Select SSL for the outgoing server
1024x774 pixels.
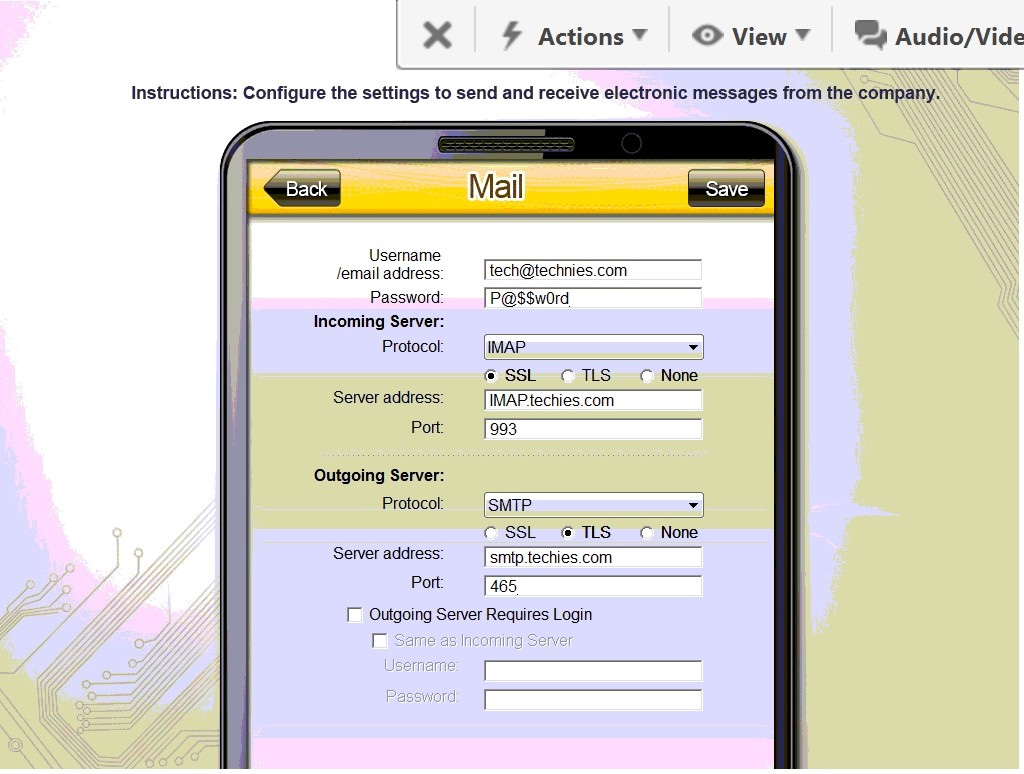coord(491,533)
